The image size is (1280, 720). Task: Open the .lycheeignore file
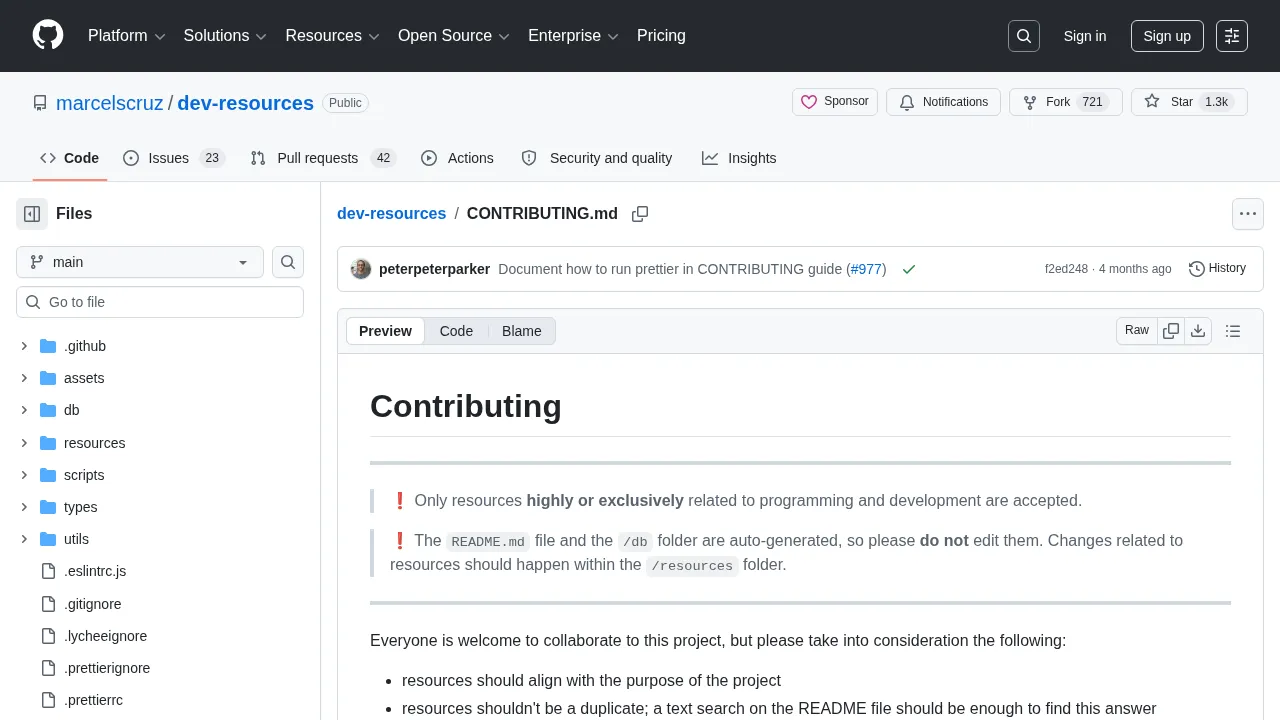coord(106,636)
